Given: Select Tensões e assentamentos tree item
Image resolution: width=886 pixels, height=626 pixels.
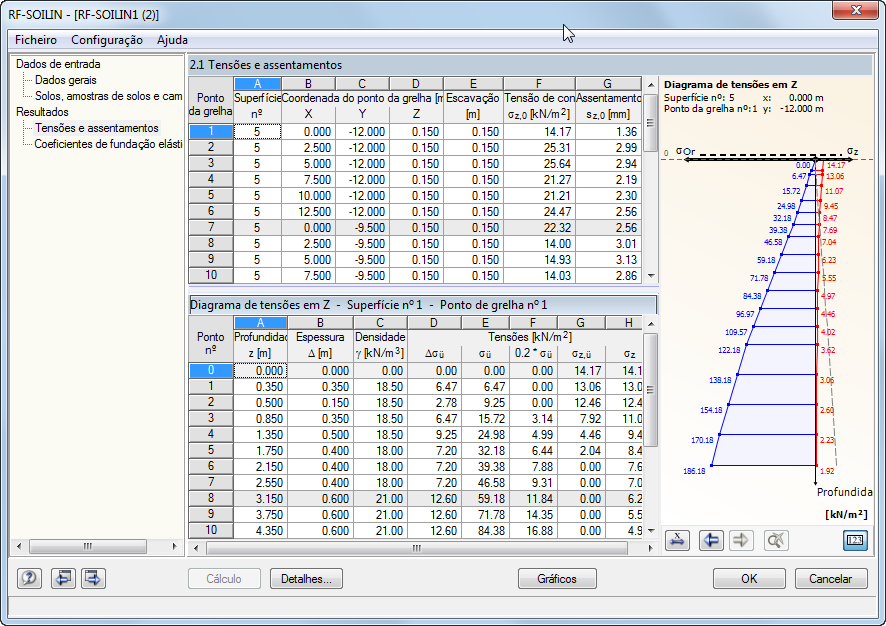Looking at the screenshot, I should [x=97, y=128].
